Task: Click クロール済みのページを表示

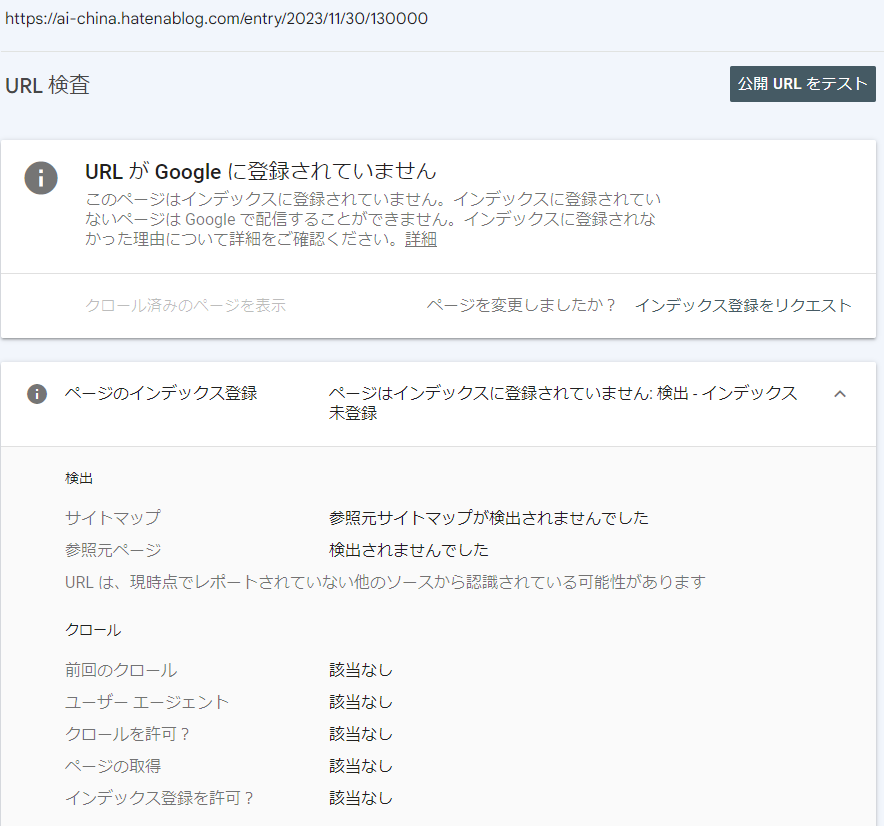Action: pos(185,305)
